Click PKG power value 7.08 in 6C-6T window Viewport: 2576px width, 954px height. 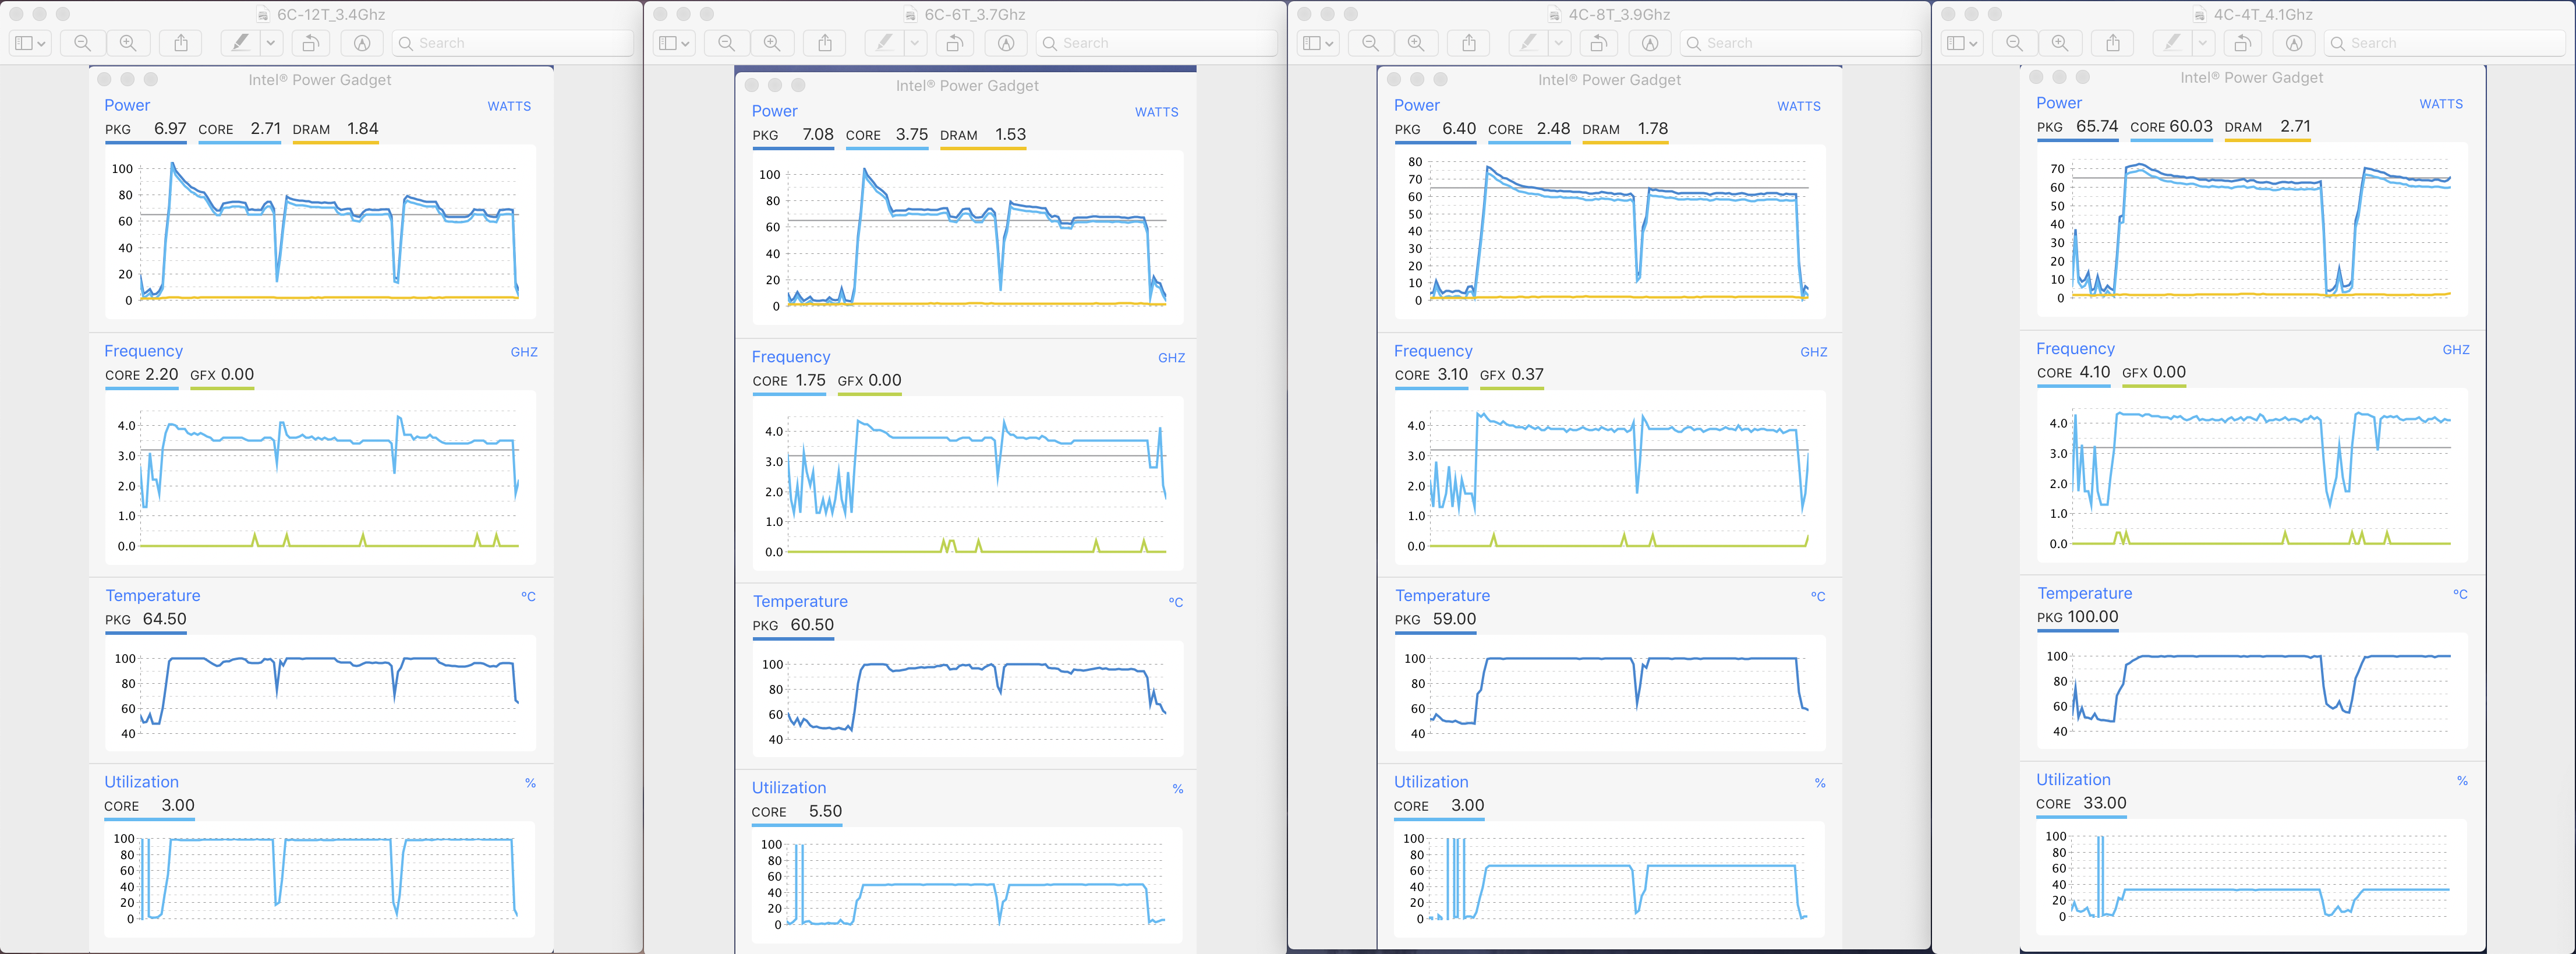(x=817, y=134)
